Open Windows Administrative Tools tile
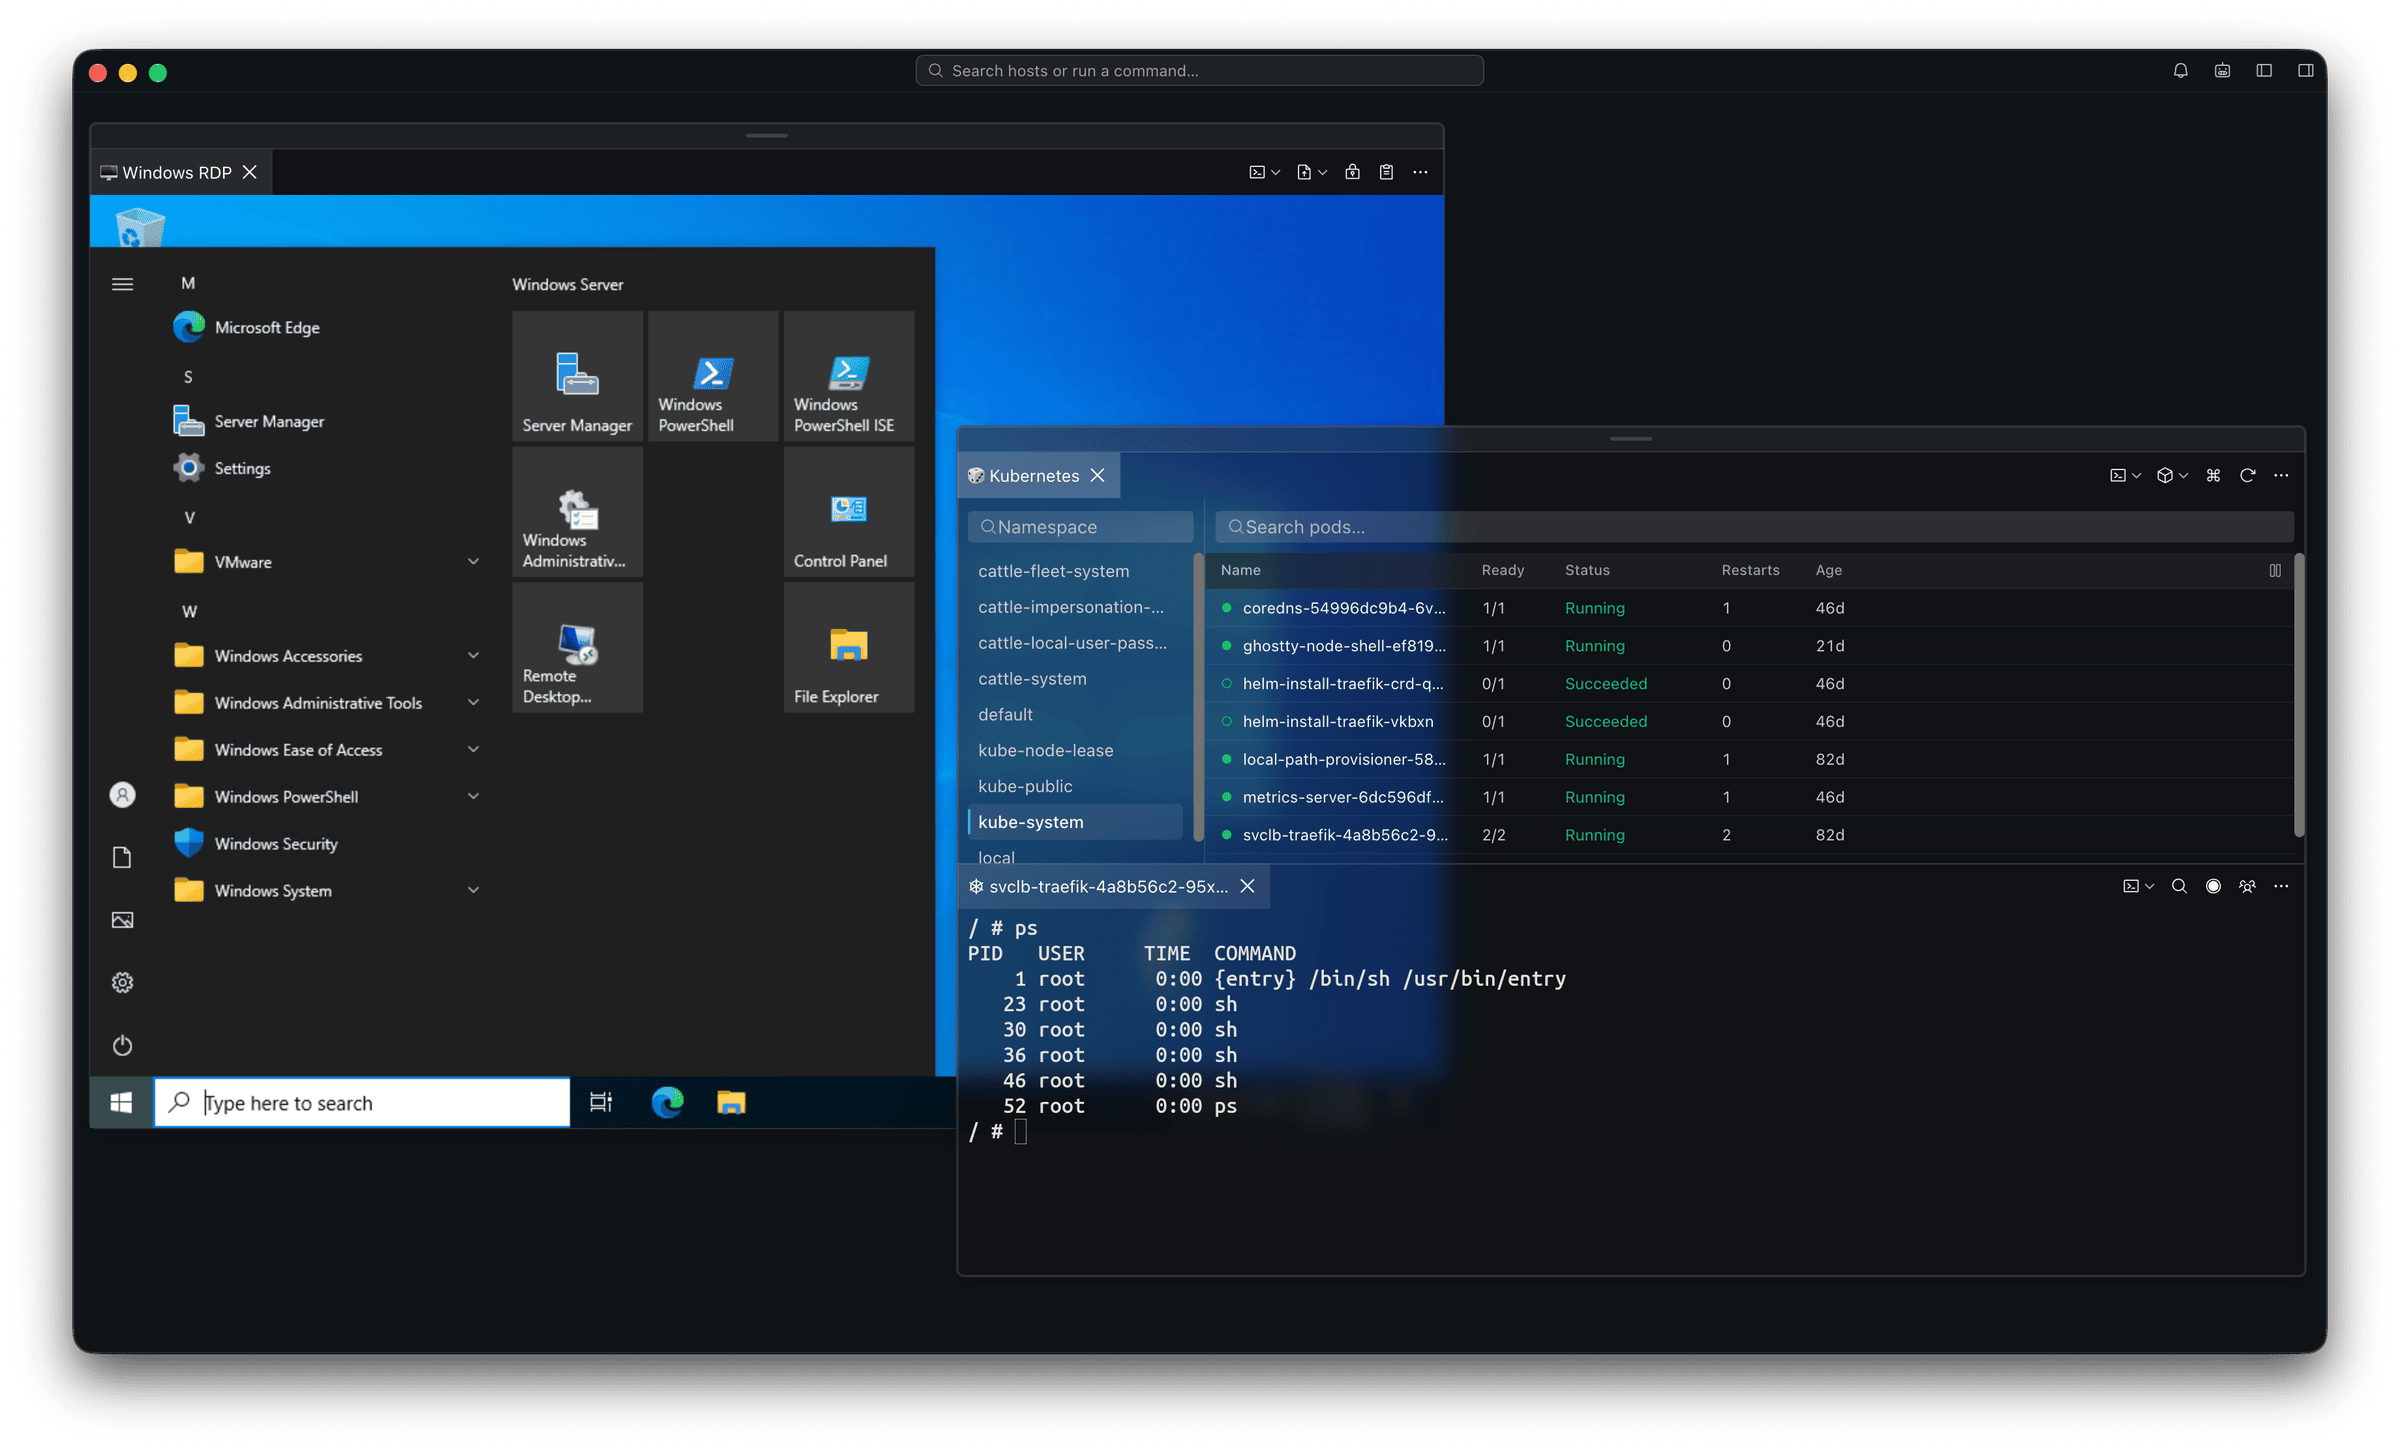Image resolution: width=2400 pixels, height=1450 pixels. (x=577, y=512)
